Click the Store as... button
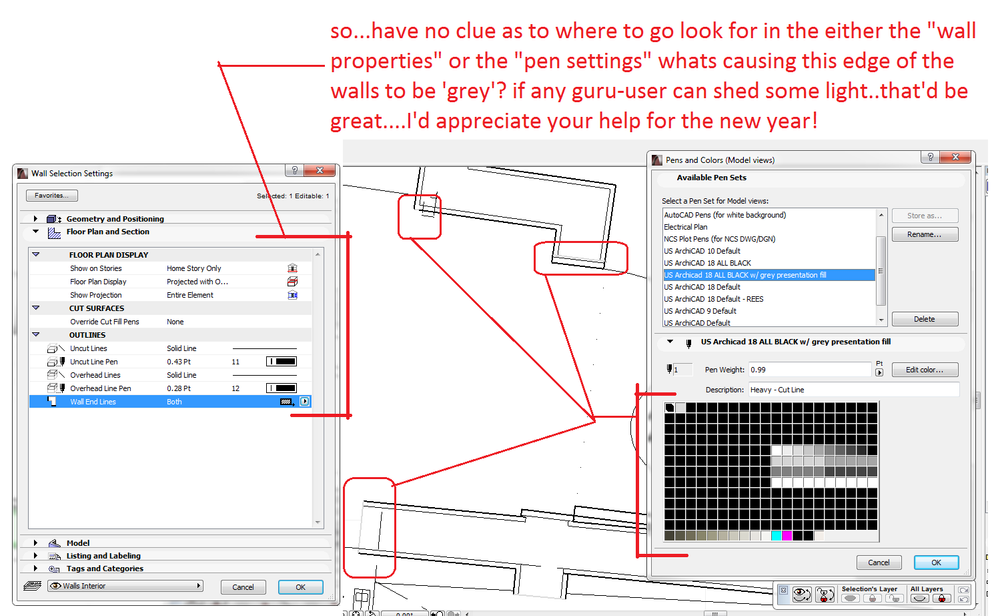This screenshot has height=616, width=998. pyautogui.click(x=925, y=216)
